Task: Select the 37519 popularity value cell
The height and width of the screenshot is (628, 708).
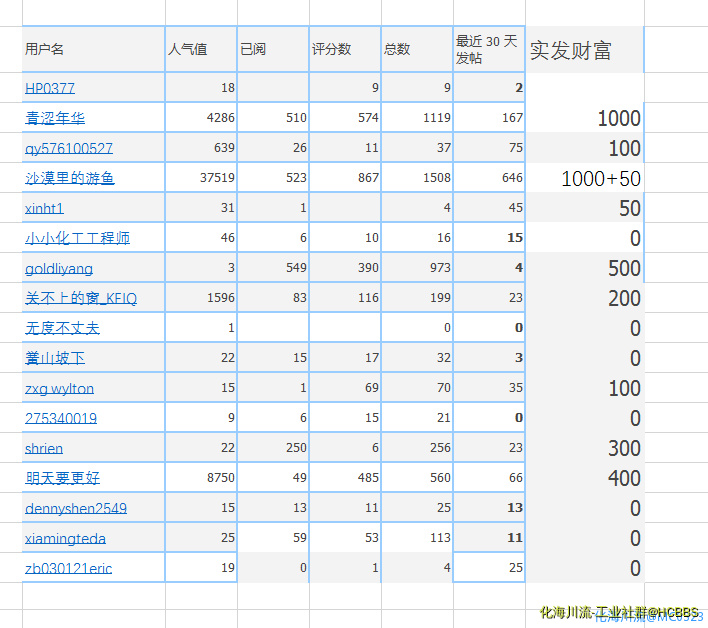Action: [x=201, y=178]
